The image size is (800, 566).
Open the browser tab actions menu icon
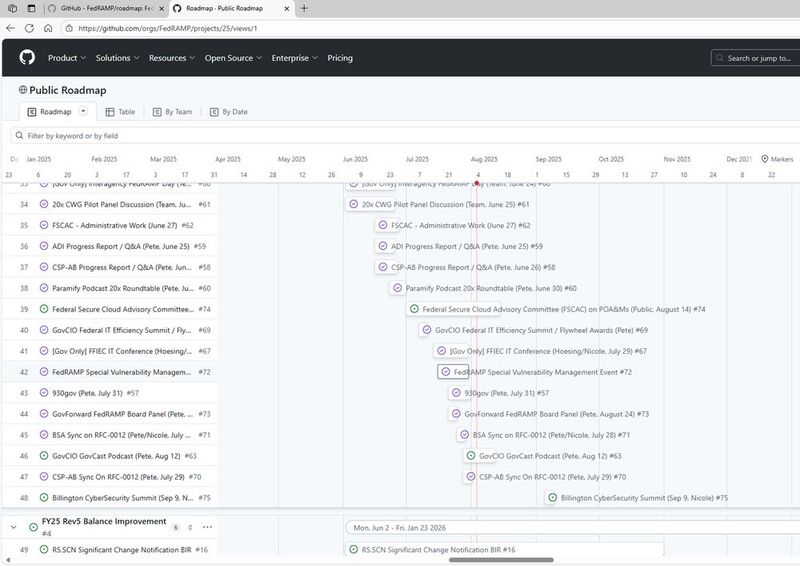click(31, 8)
